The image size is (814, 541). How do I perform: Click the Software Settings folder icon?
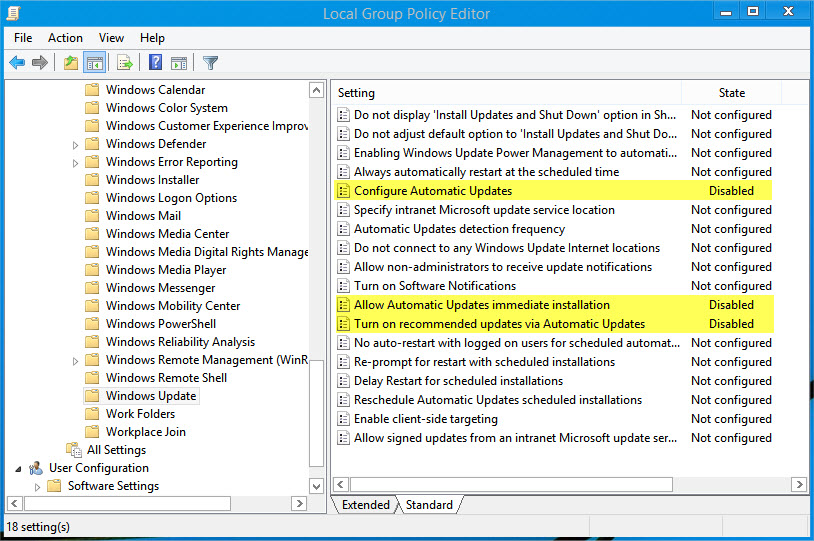pyautogui.click(x=55, y=486)
